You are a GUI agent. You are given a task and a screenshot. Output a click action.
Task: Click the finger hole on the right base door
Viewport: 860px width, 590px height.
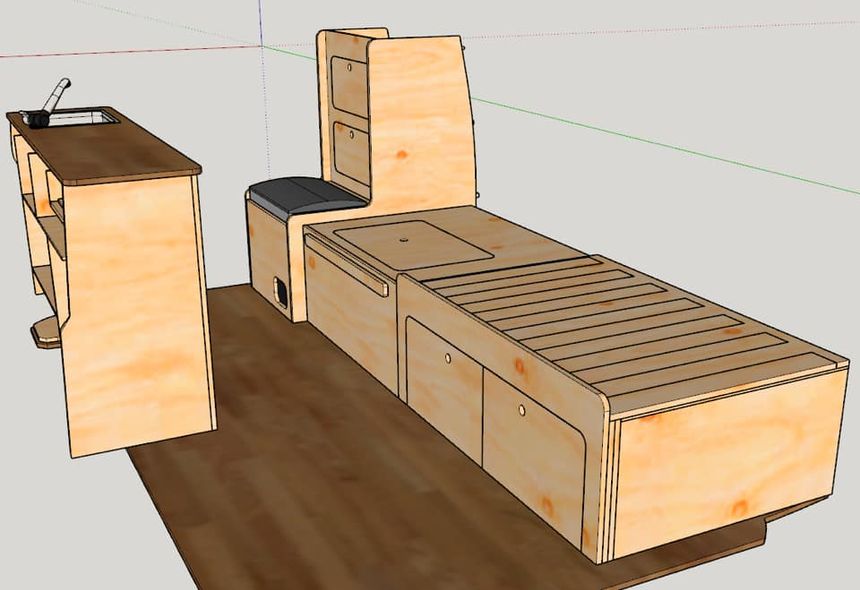[x=521, y=411]
